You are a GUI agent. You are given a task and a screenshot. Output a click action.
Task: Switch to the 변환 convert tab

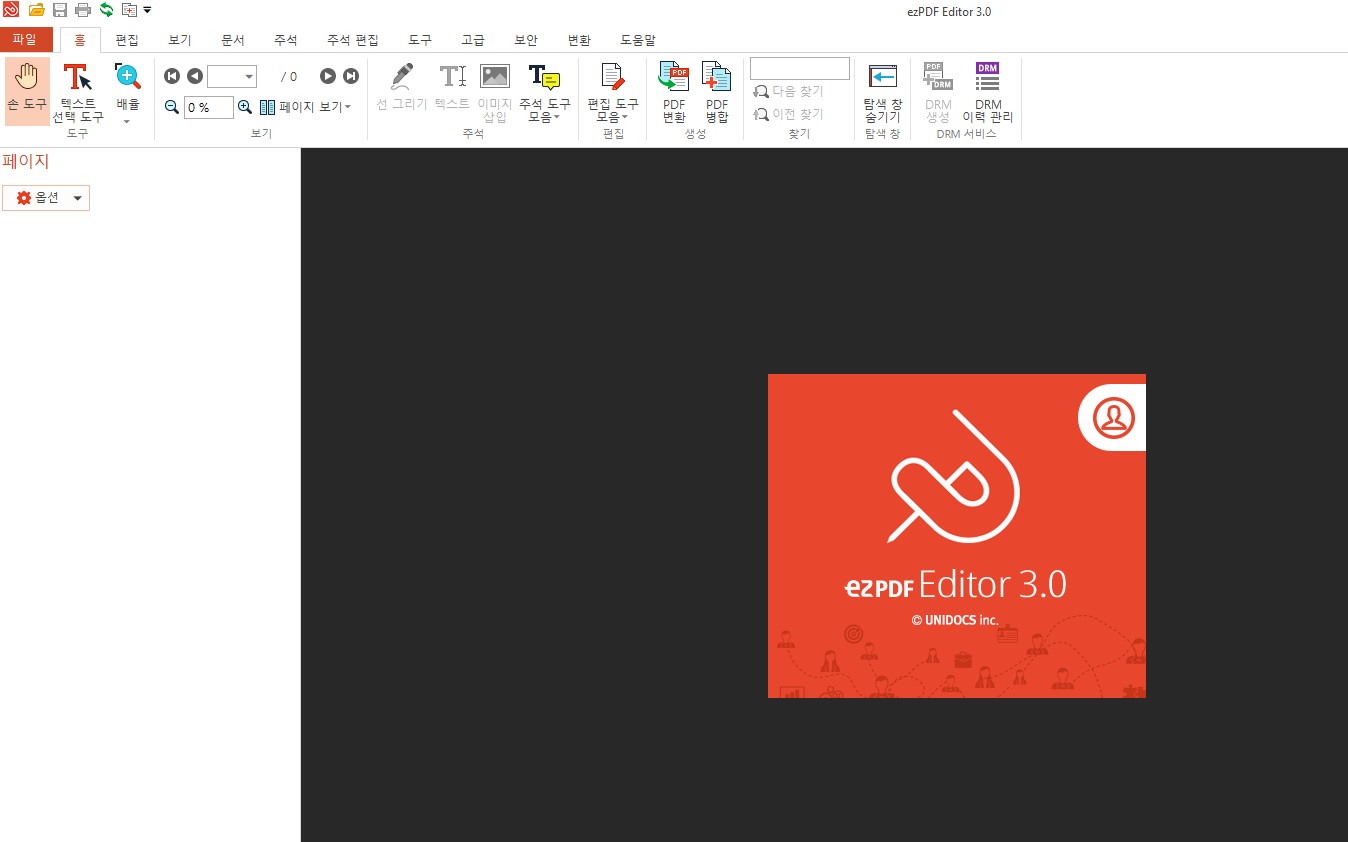pos(579,40)
